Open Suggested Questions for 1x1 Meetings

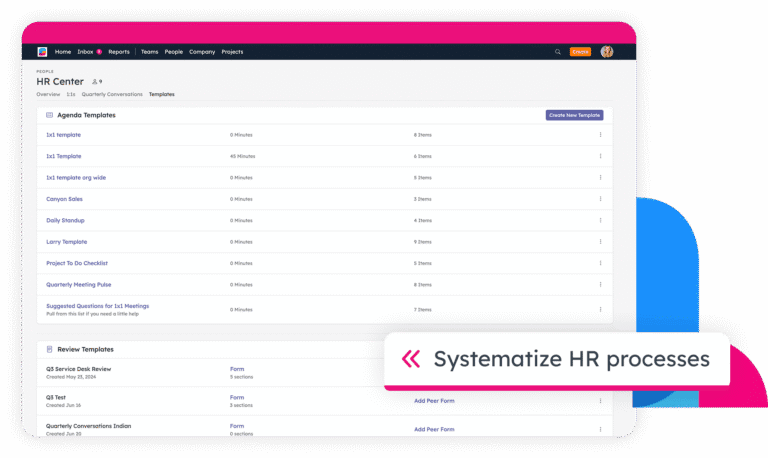[x=97, y=306]
